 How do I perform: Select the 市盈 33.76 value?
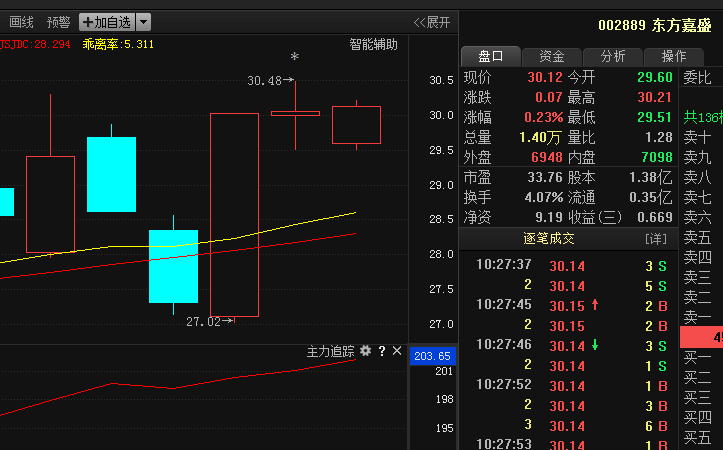545,177
